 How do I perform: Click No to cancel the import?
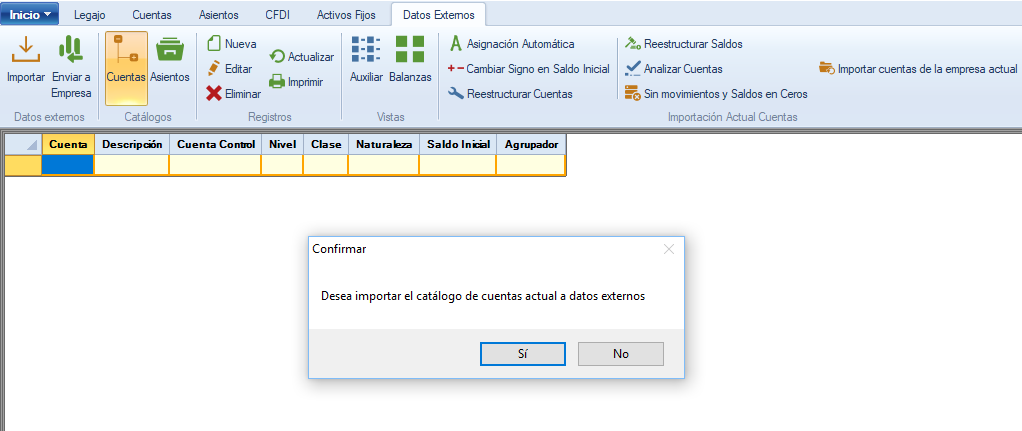tap(621, 354)
